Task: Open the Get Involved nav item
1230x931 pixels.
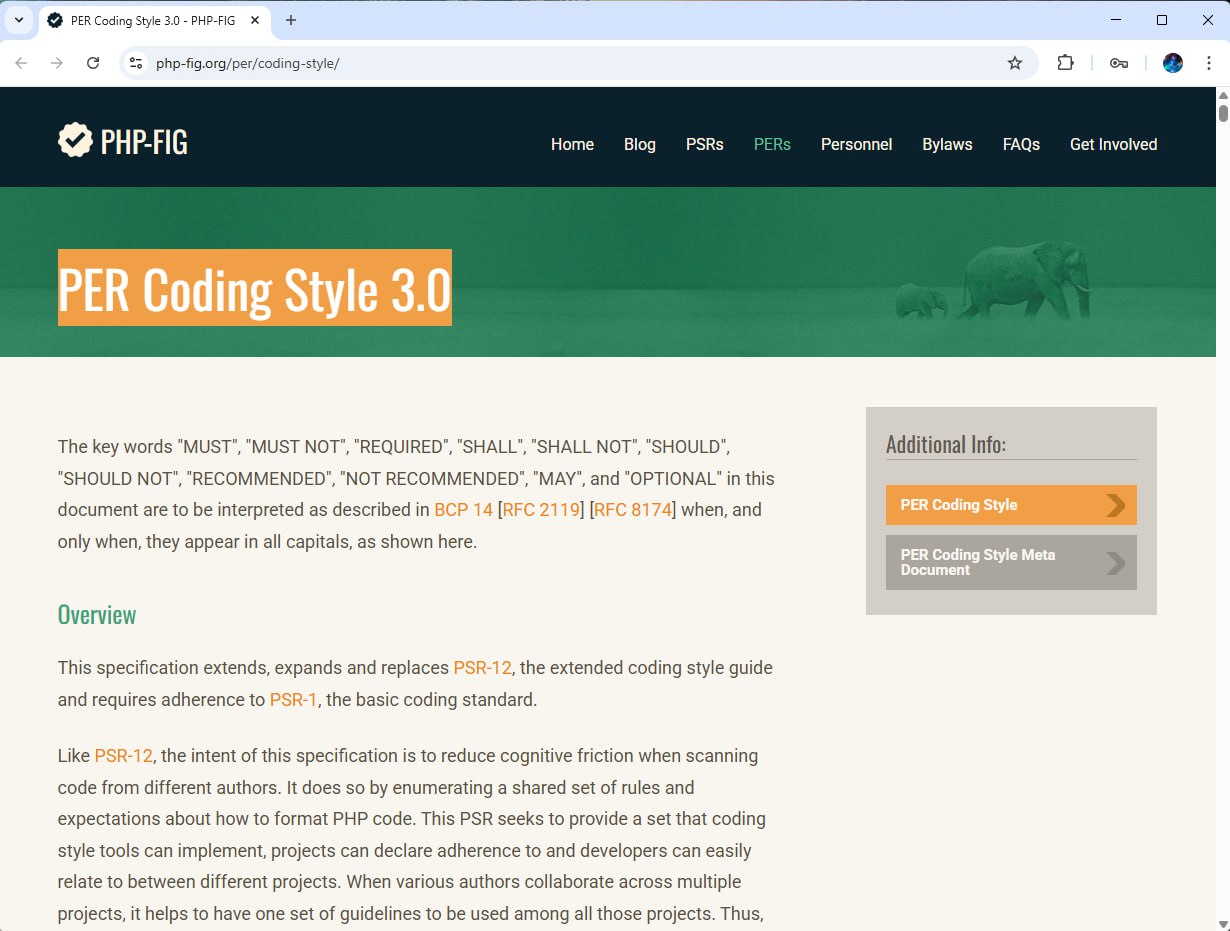Action: pyautogui.click(x=1113, y=144)
